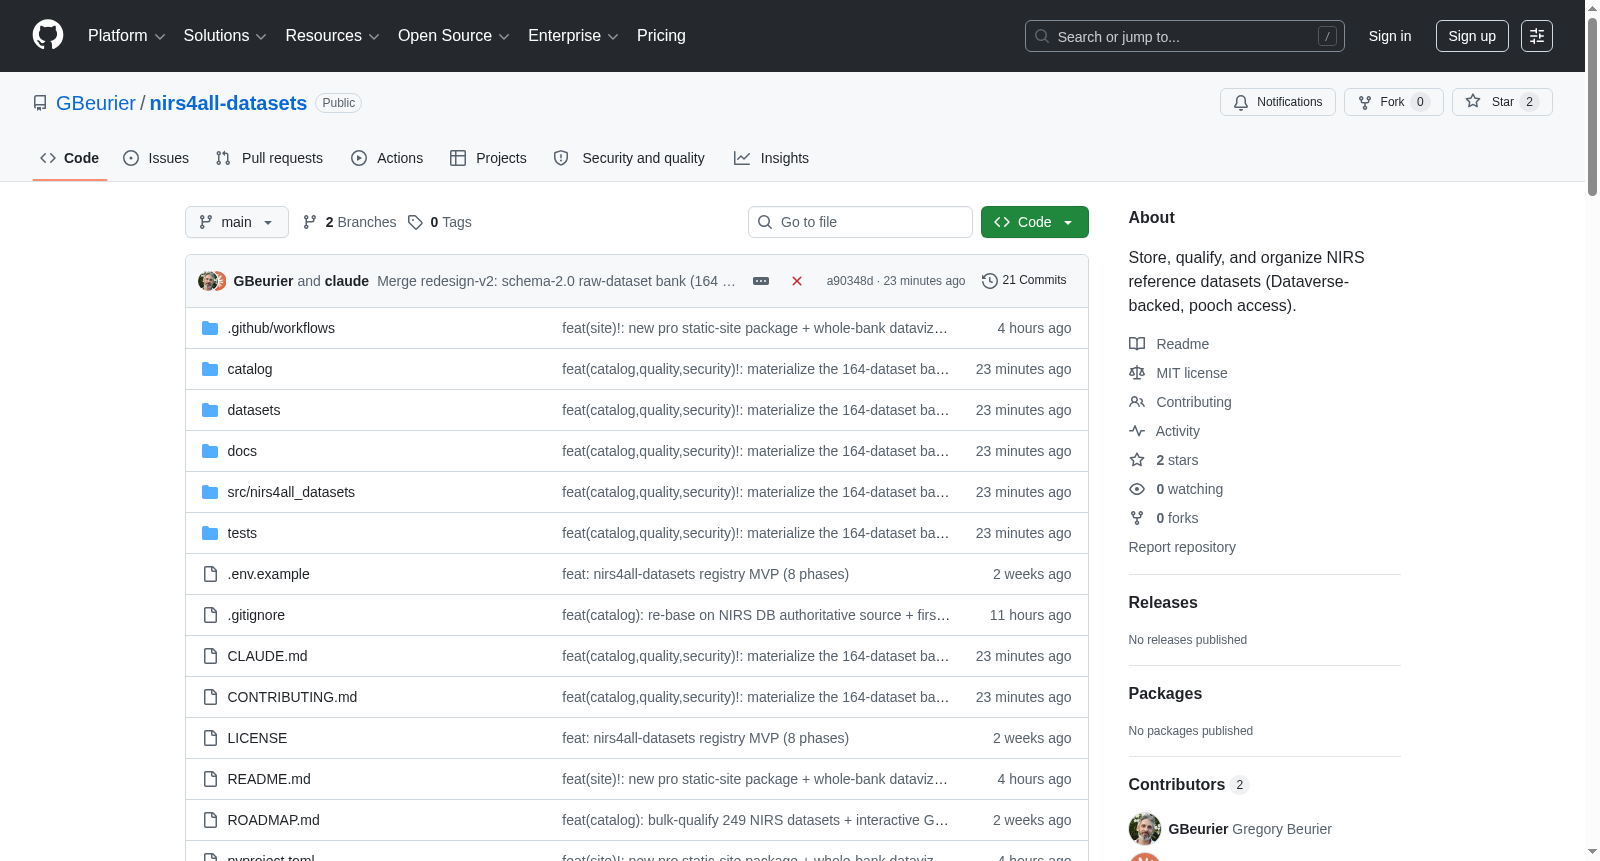Switch to the Actions tab

387,158
